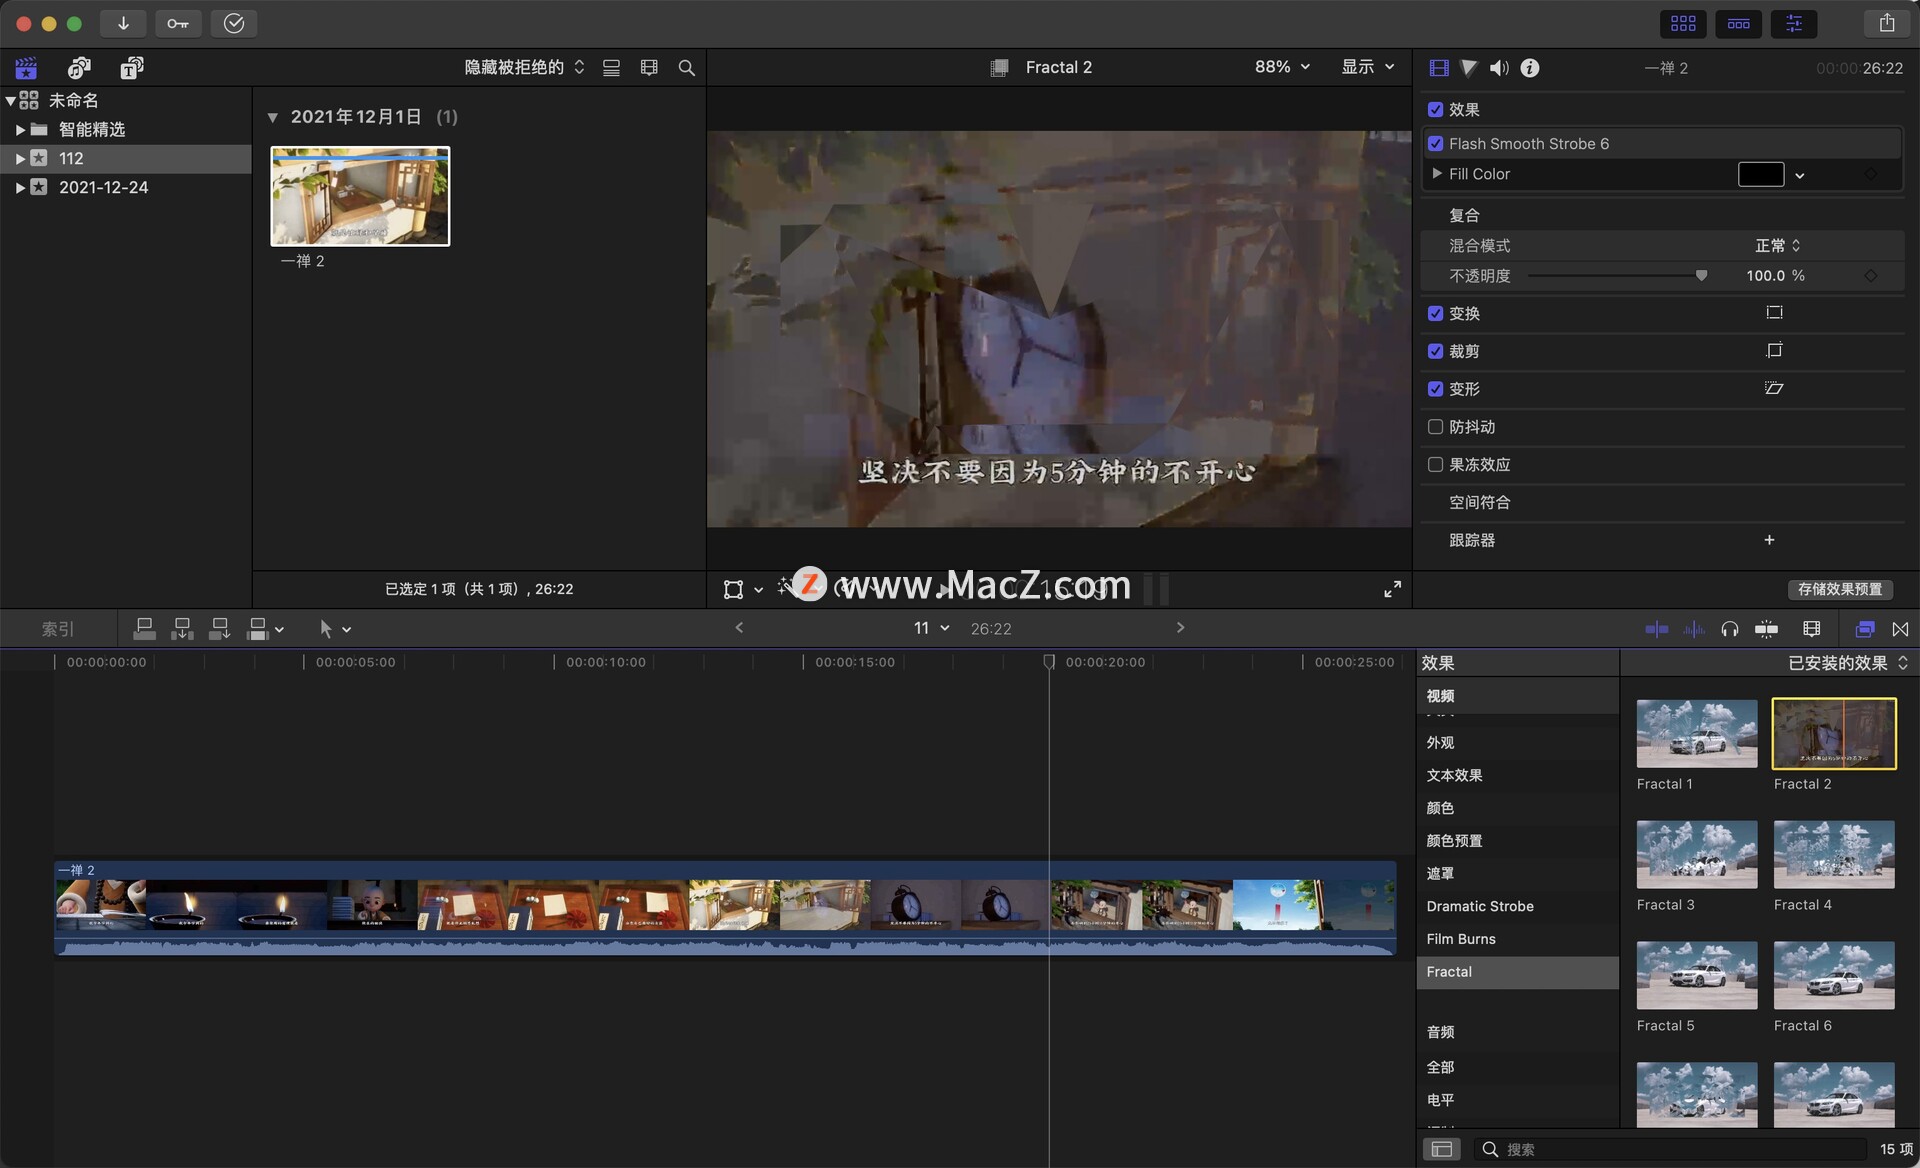
Task: Select the Dramatic Strobe effects category
Action: pos(1479,906)
